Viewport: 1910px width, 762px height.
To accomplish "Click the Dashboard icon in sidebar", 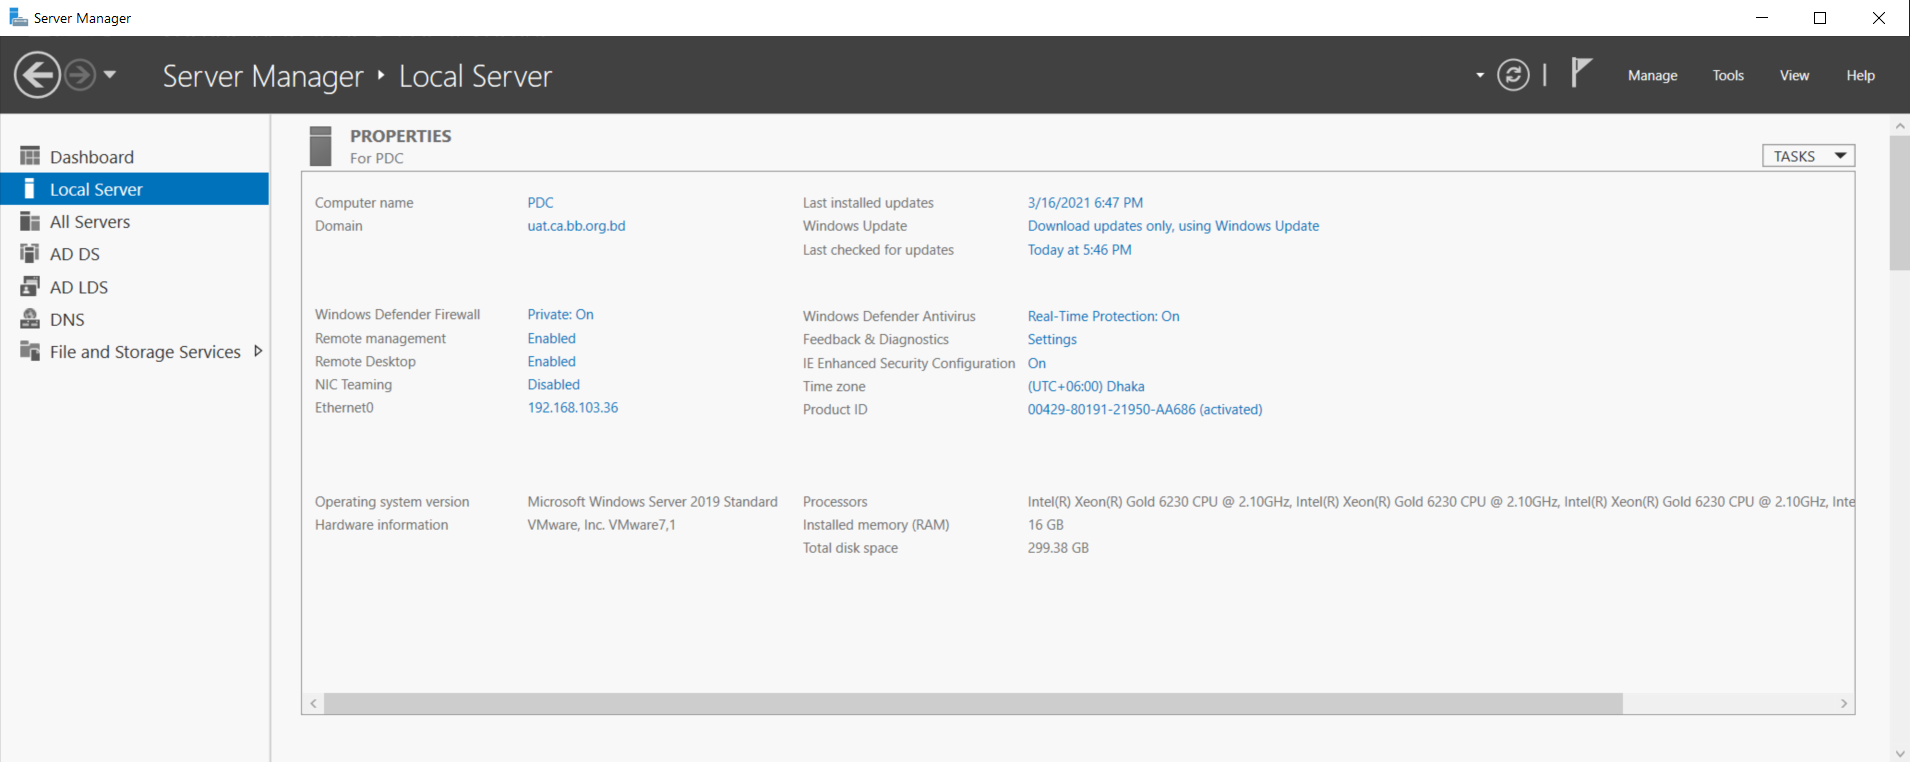I will 30,156.
